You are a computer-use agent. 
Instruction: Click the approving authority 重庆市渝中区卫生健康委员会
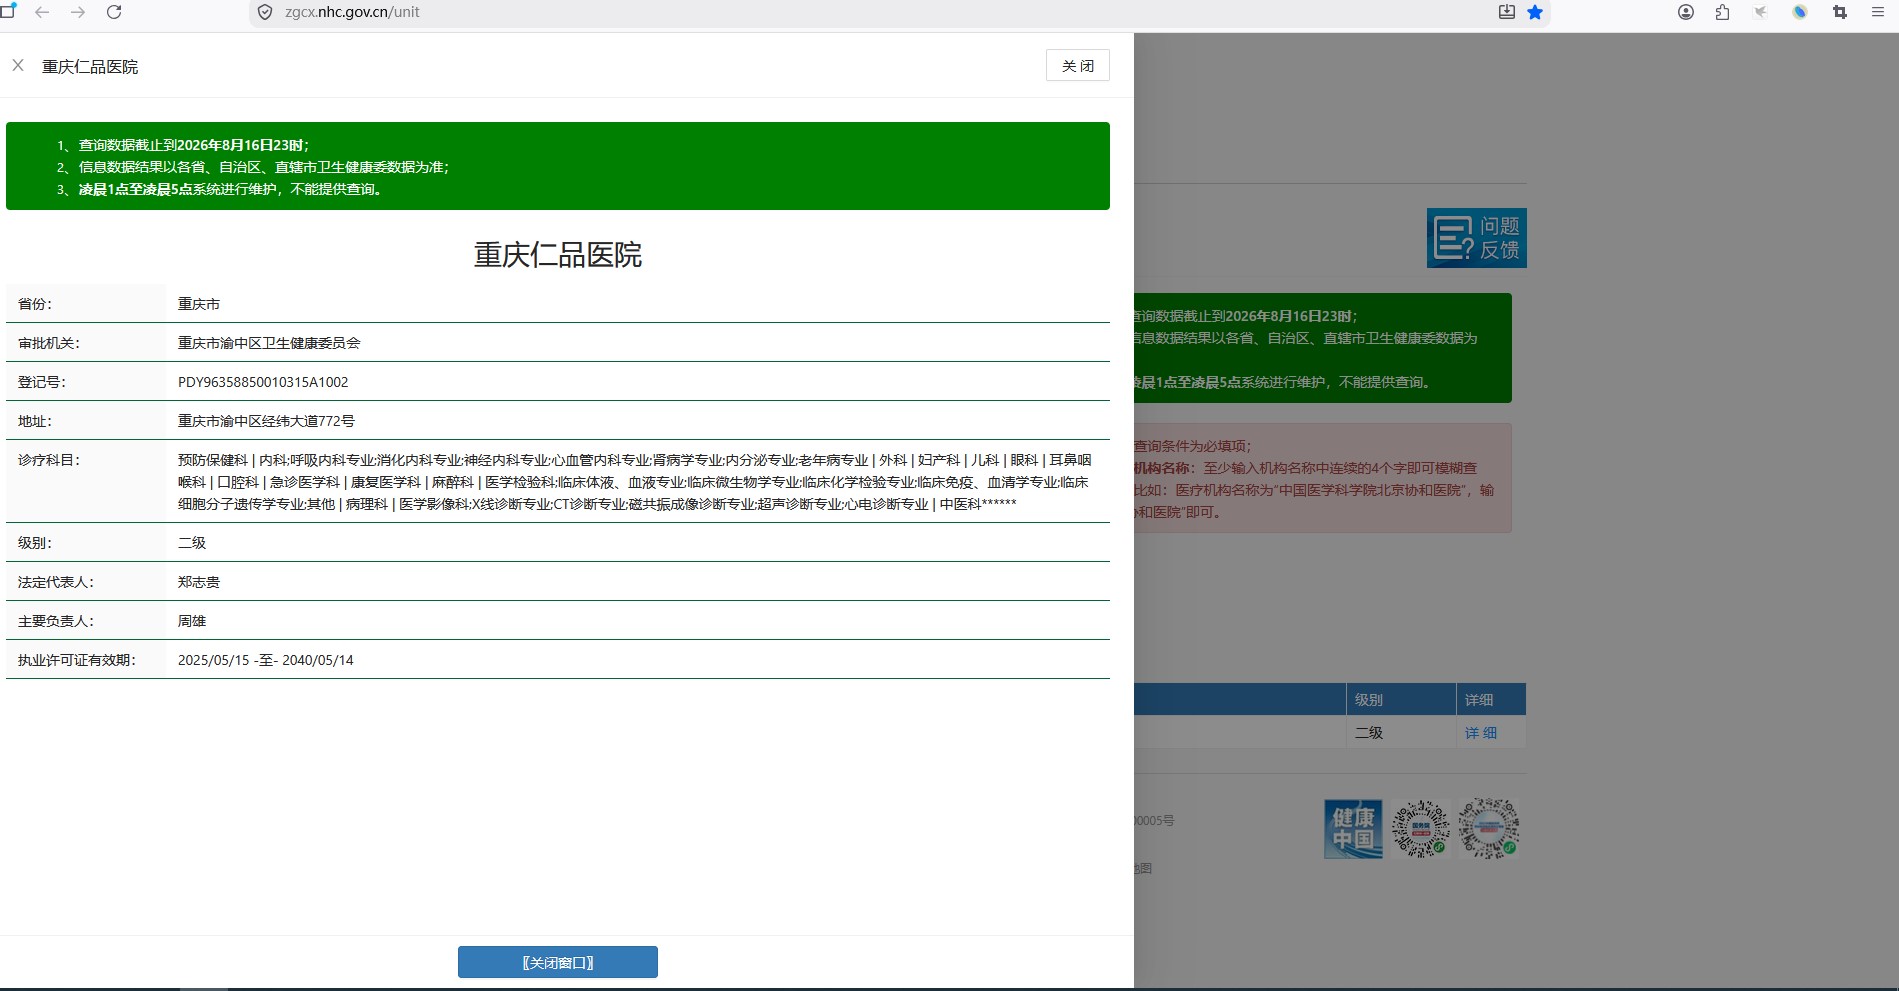pyautogui.click(x=269, y=343)
